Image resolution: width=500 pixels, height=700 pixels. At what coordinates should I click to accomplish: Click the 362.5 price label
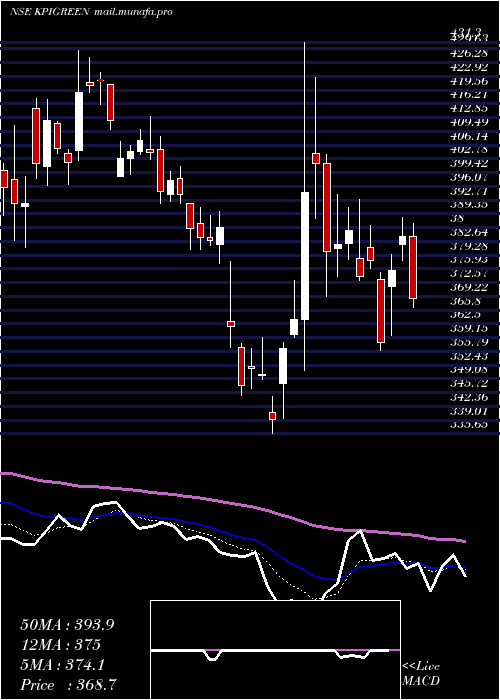pos(467,314)
